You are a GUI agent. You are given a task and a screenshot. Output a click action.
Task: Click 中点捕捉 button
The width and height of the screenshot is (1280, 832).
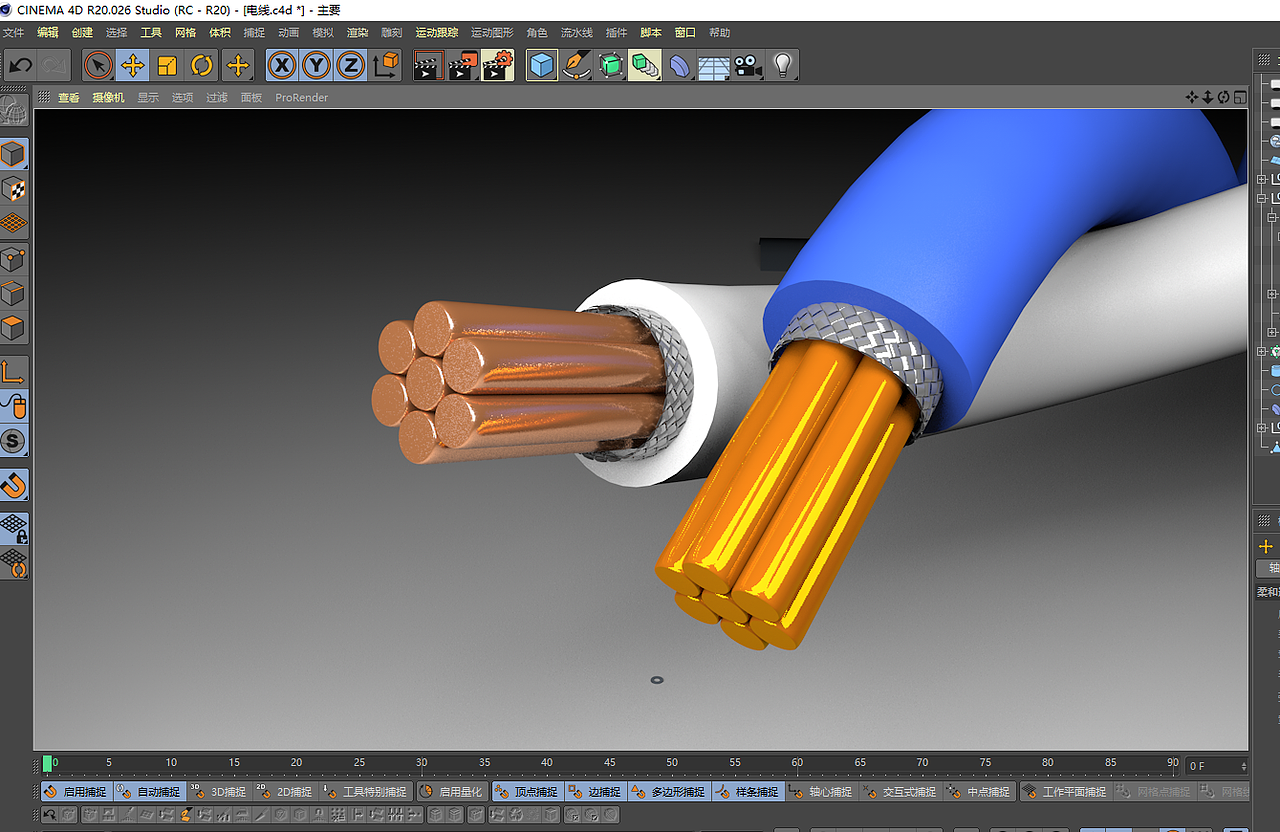click(x=980, y=792)
